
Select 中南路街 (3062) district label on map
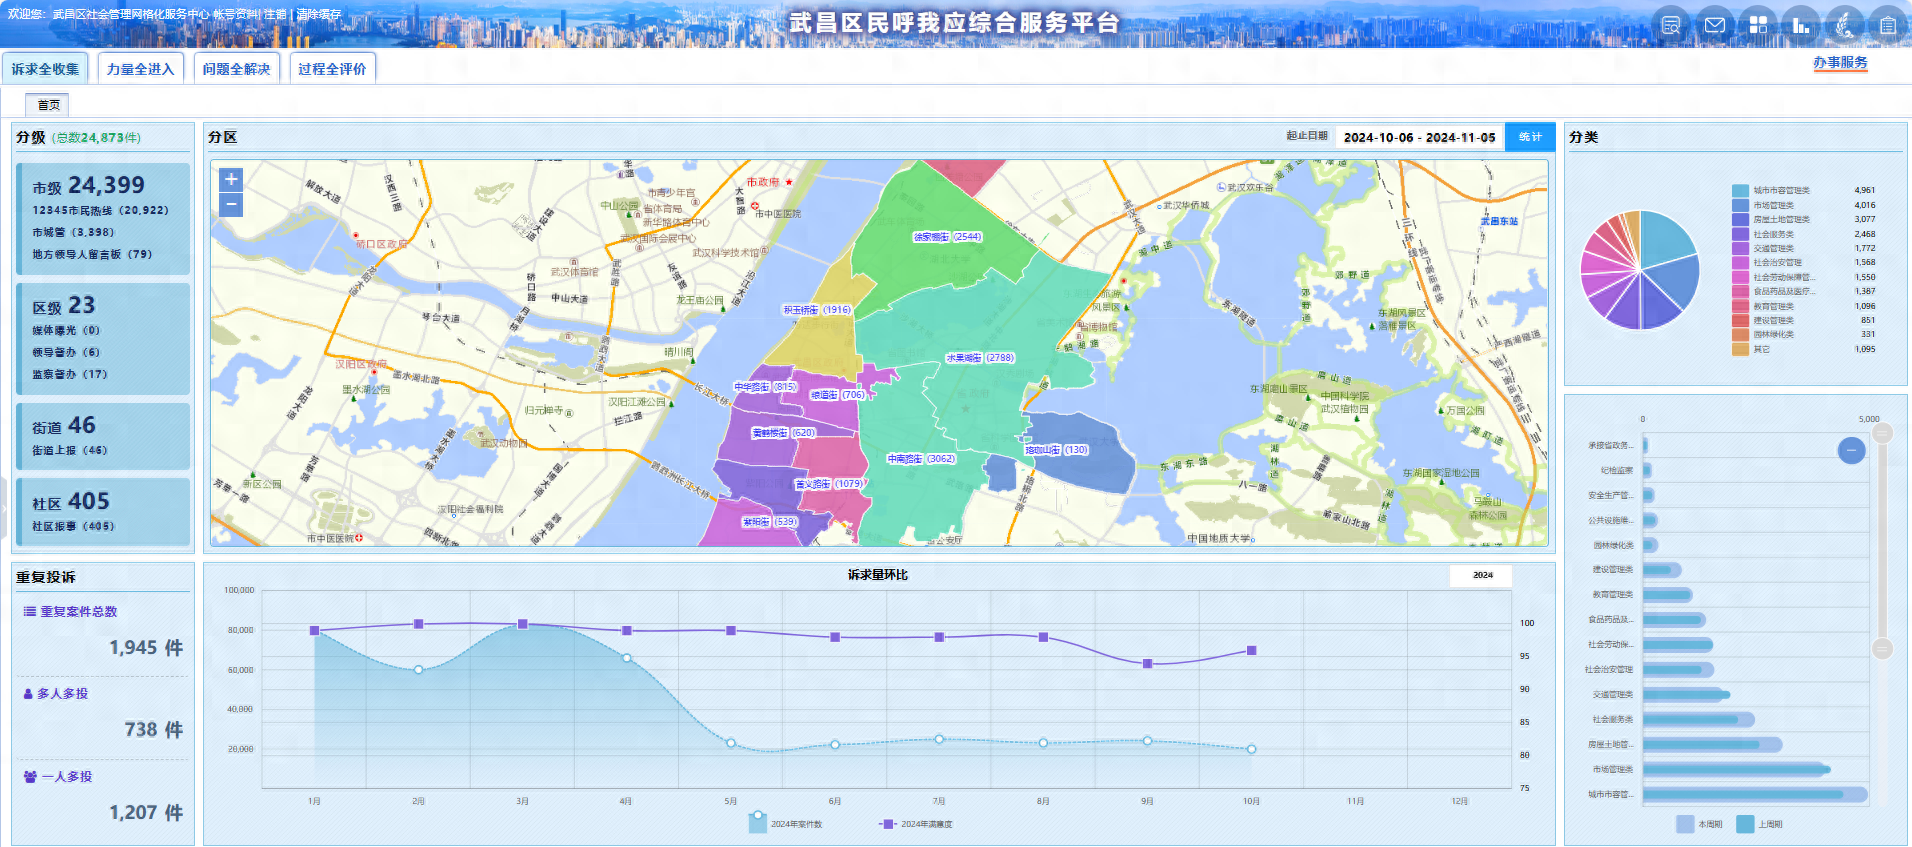pyautogui.click(x=921, y=459)
